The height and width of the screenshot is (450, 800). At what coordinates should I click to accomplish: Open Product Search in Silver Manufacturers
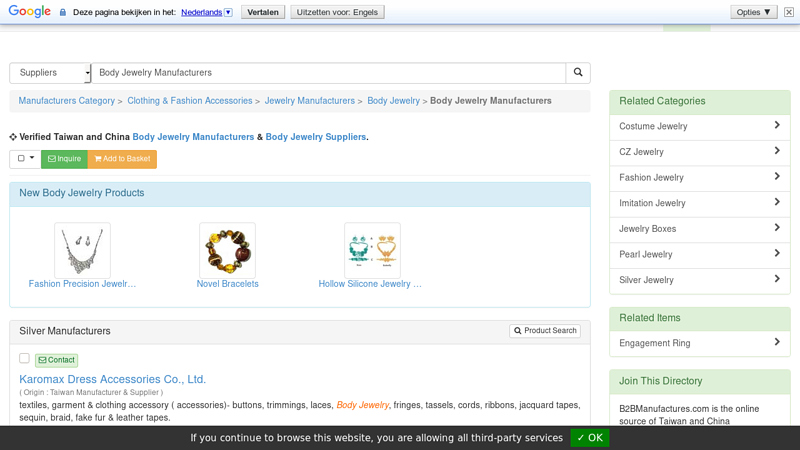coord(545,331)
